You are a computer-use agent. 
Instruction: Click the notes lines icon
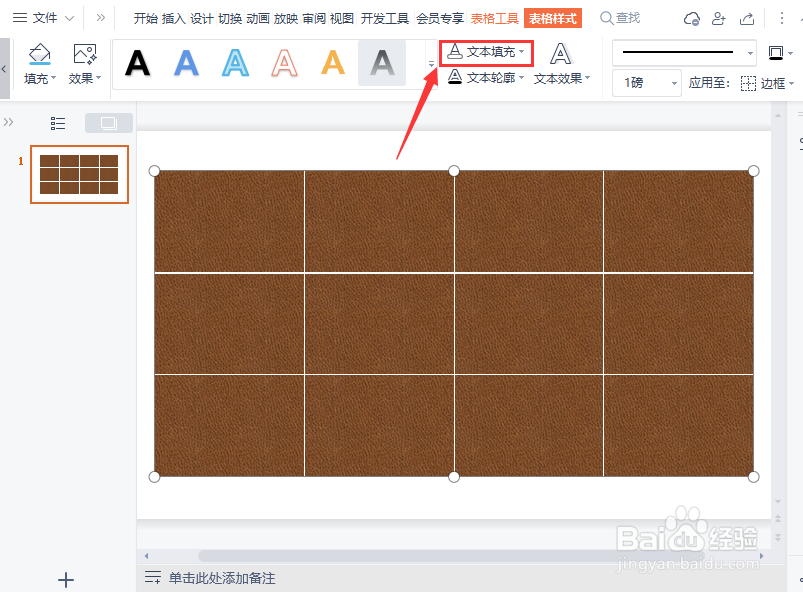coord(153,578)
